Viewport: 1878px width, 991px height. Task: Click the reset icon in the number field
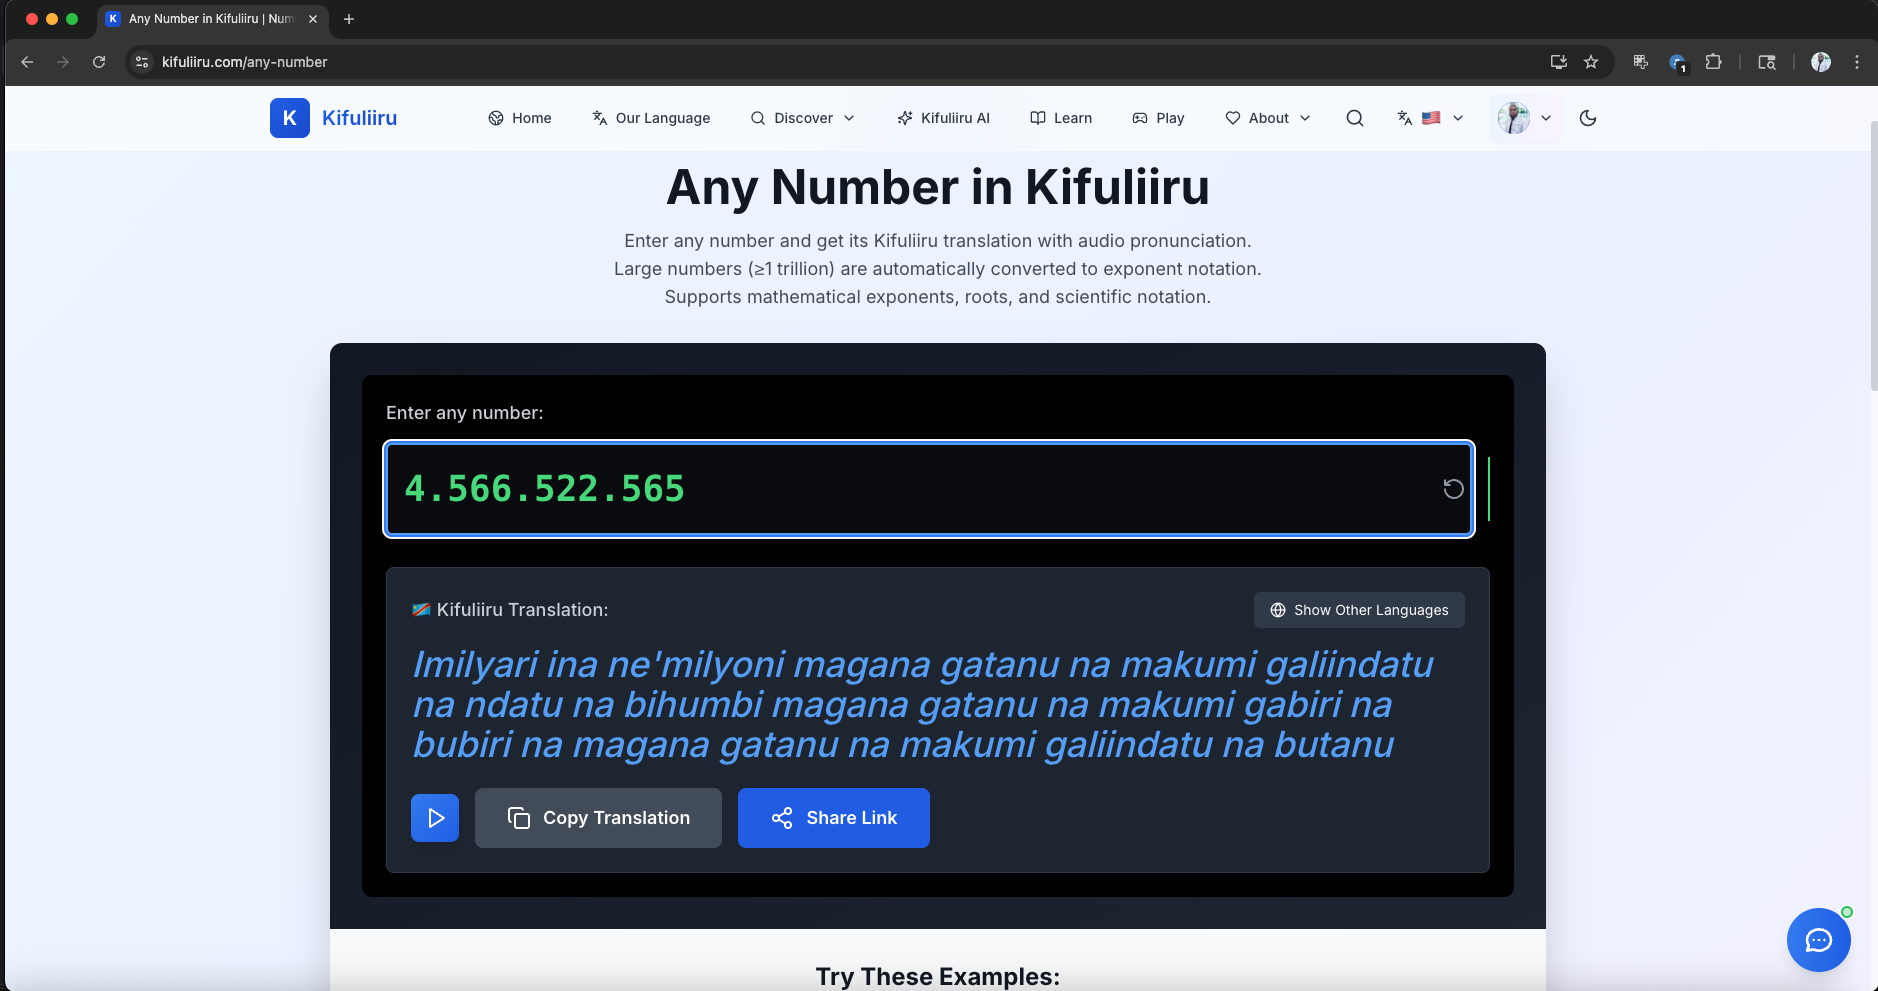coord(1454,489)
